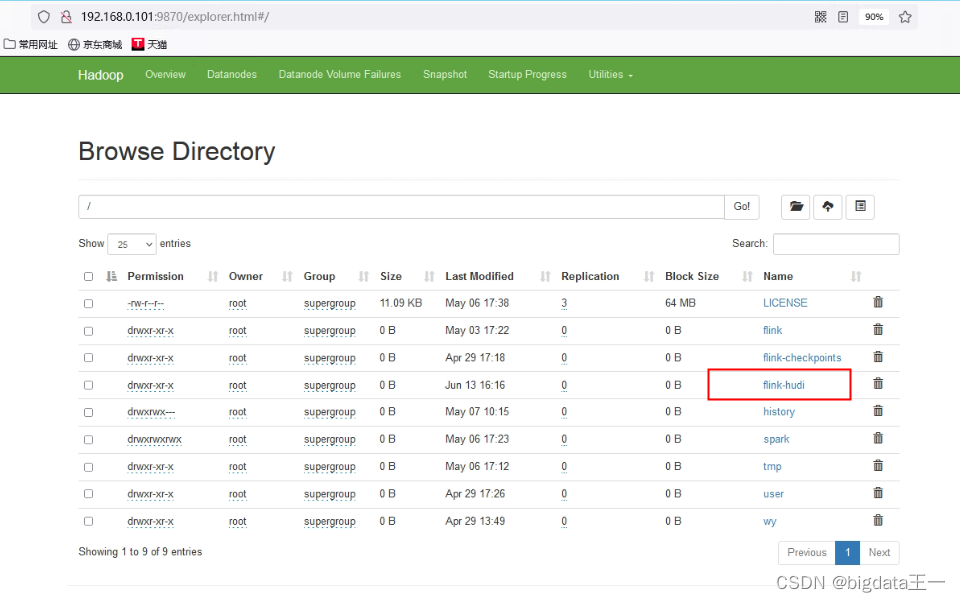
Task: Click trash icon for spark directory
Action: [x=878, y=438]
